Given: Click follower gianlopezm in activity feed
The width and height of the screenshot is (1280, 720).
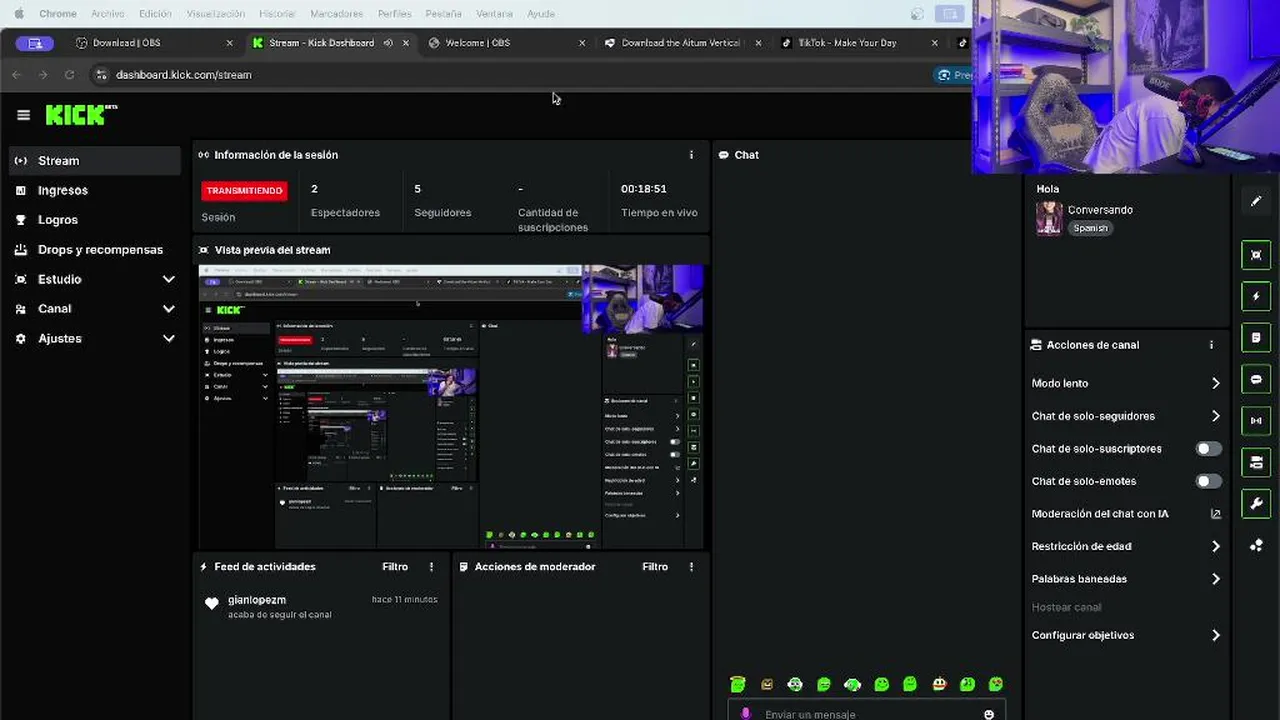Looking at the screenshot, I should tap(257, 600).
